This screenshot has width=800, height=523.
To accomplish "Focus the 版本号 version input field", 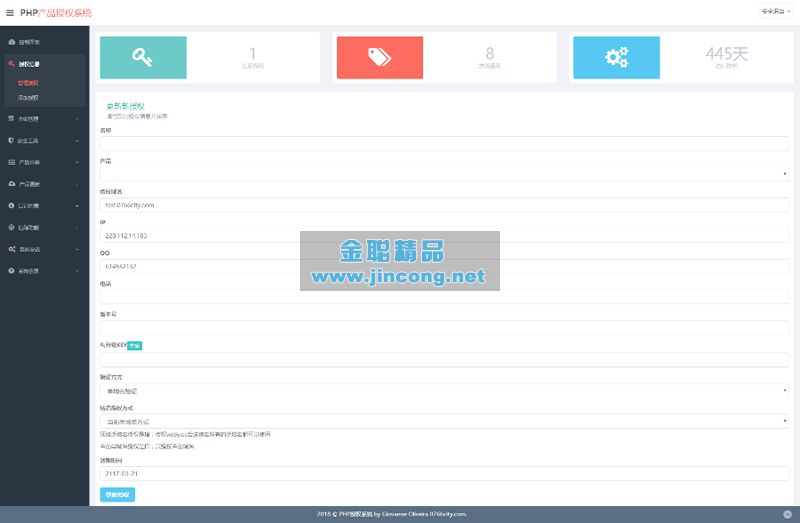I will (444, 328).
